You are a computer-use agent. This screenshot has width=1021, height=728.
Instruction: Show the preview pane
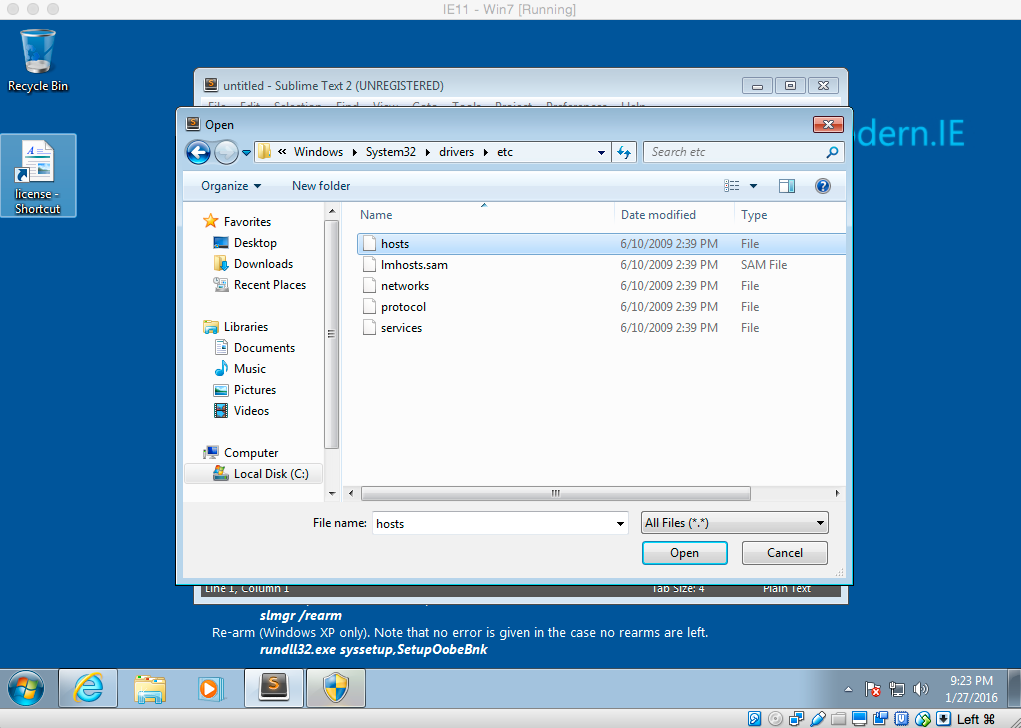[x=787, y=186]
